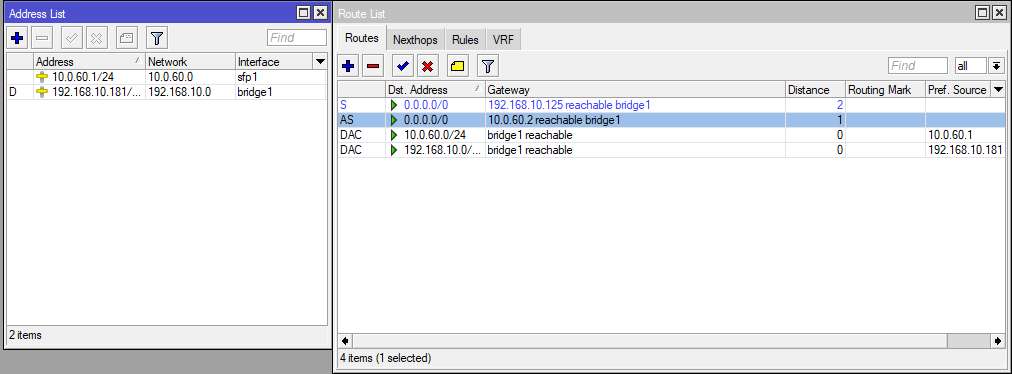The width and height of the screenshot is (1012, 374).
Task: Sort routes by Dst. Address column
Action: pyautogui.click(x=435, y=90)
